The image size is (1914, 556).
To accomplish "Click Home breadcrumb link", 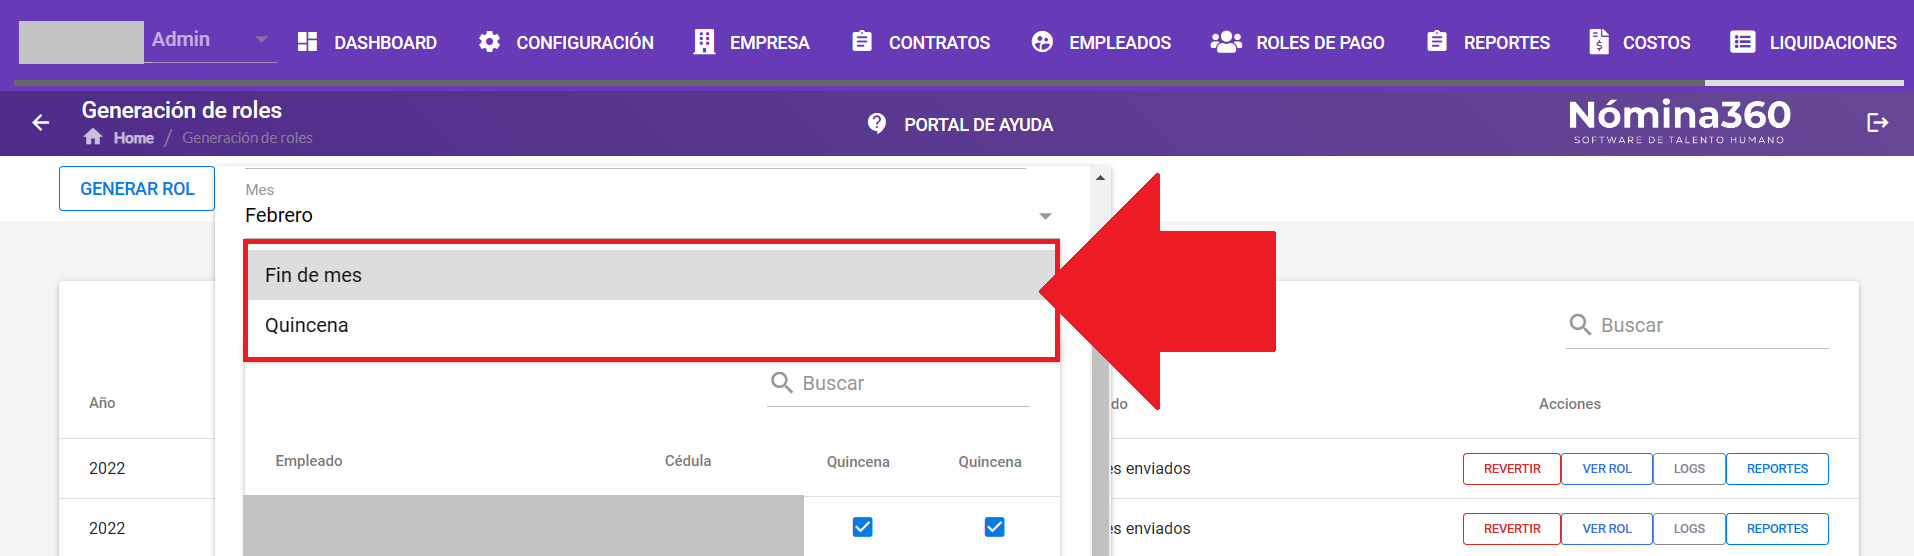I will 134,138.
